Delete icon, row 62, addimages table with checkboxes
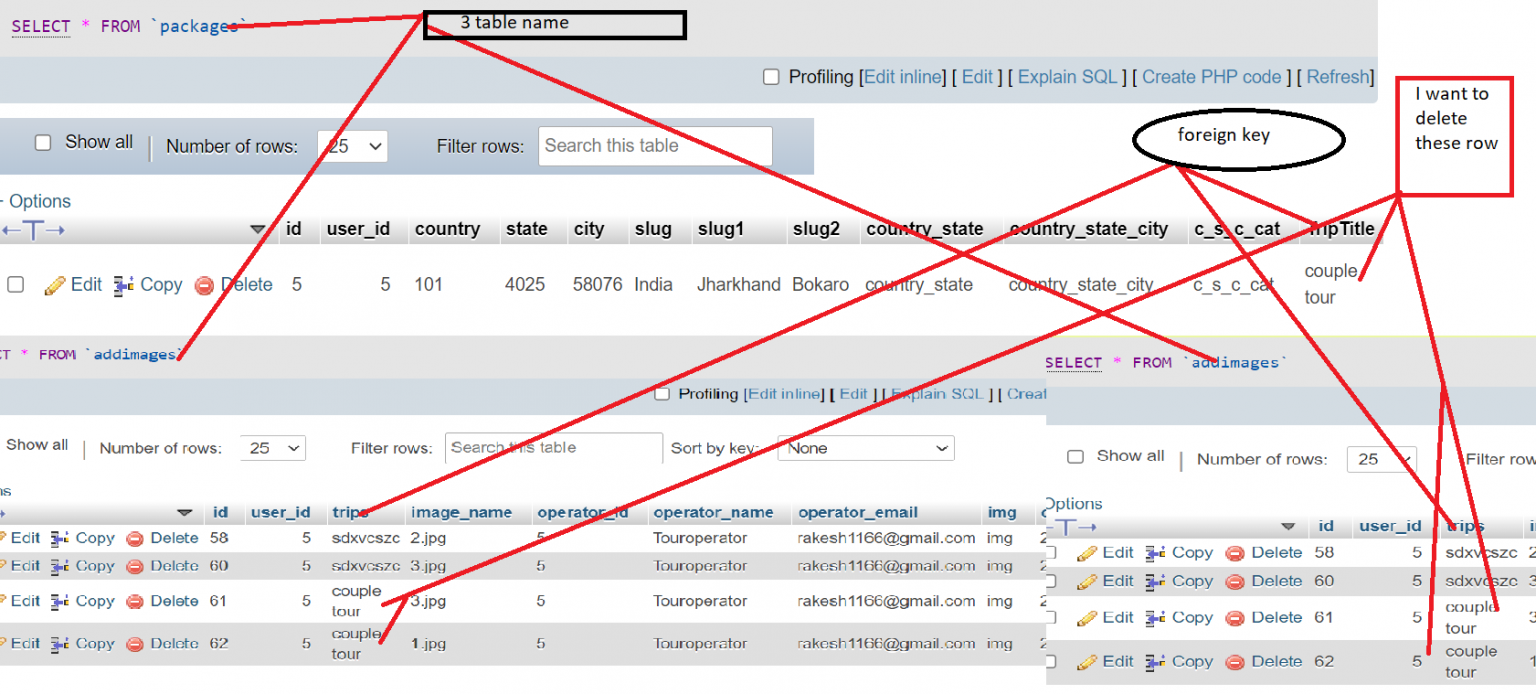The width and height of the screenshot is (1536, 694). pyautogui.click(x=1235, y=662)
